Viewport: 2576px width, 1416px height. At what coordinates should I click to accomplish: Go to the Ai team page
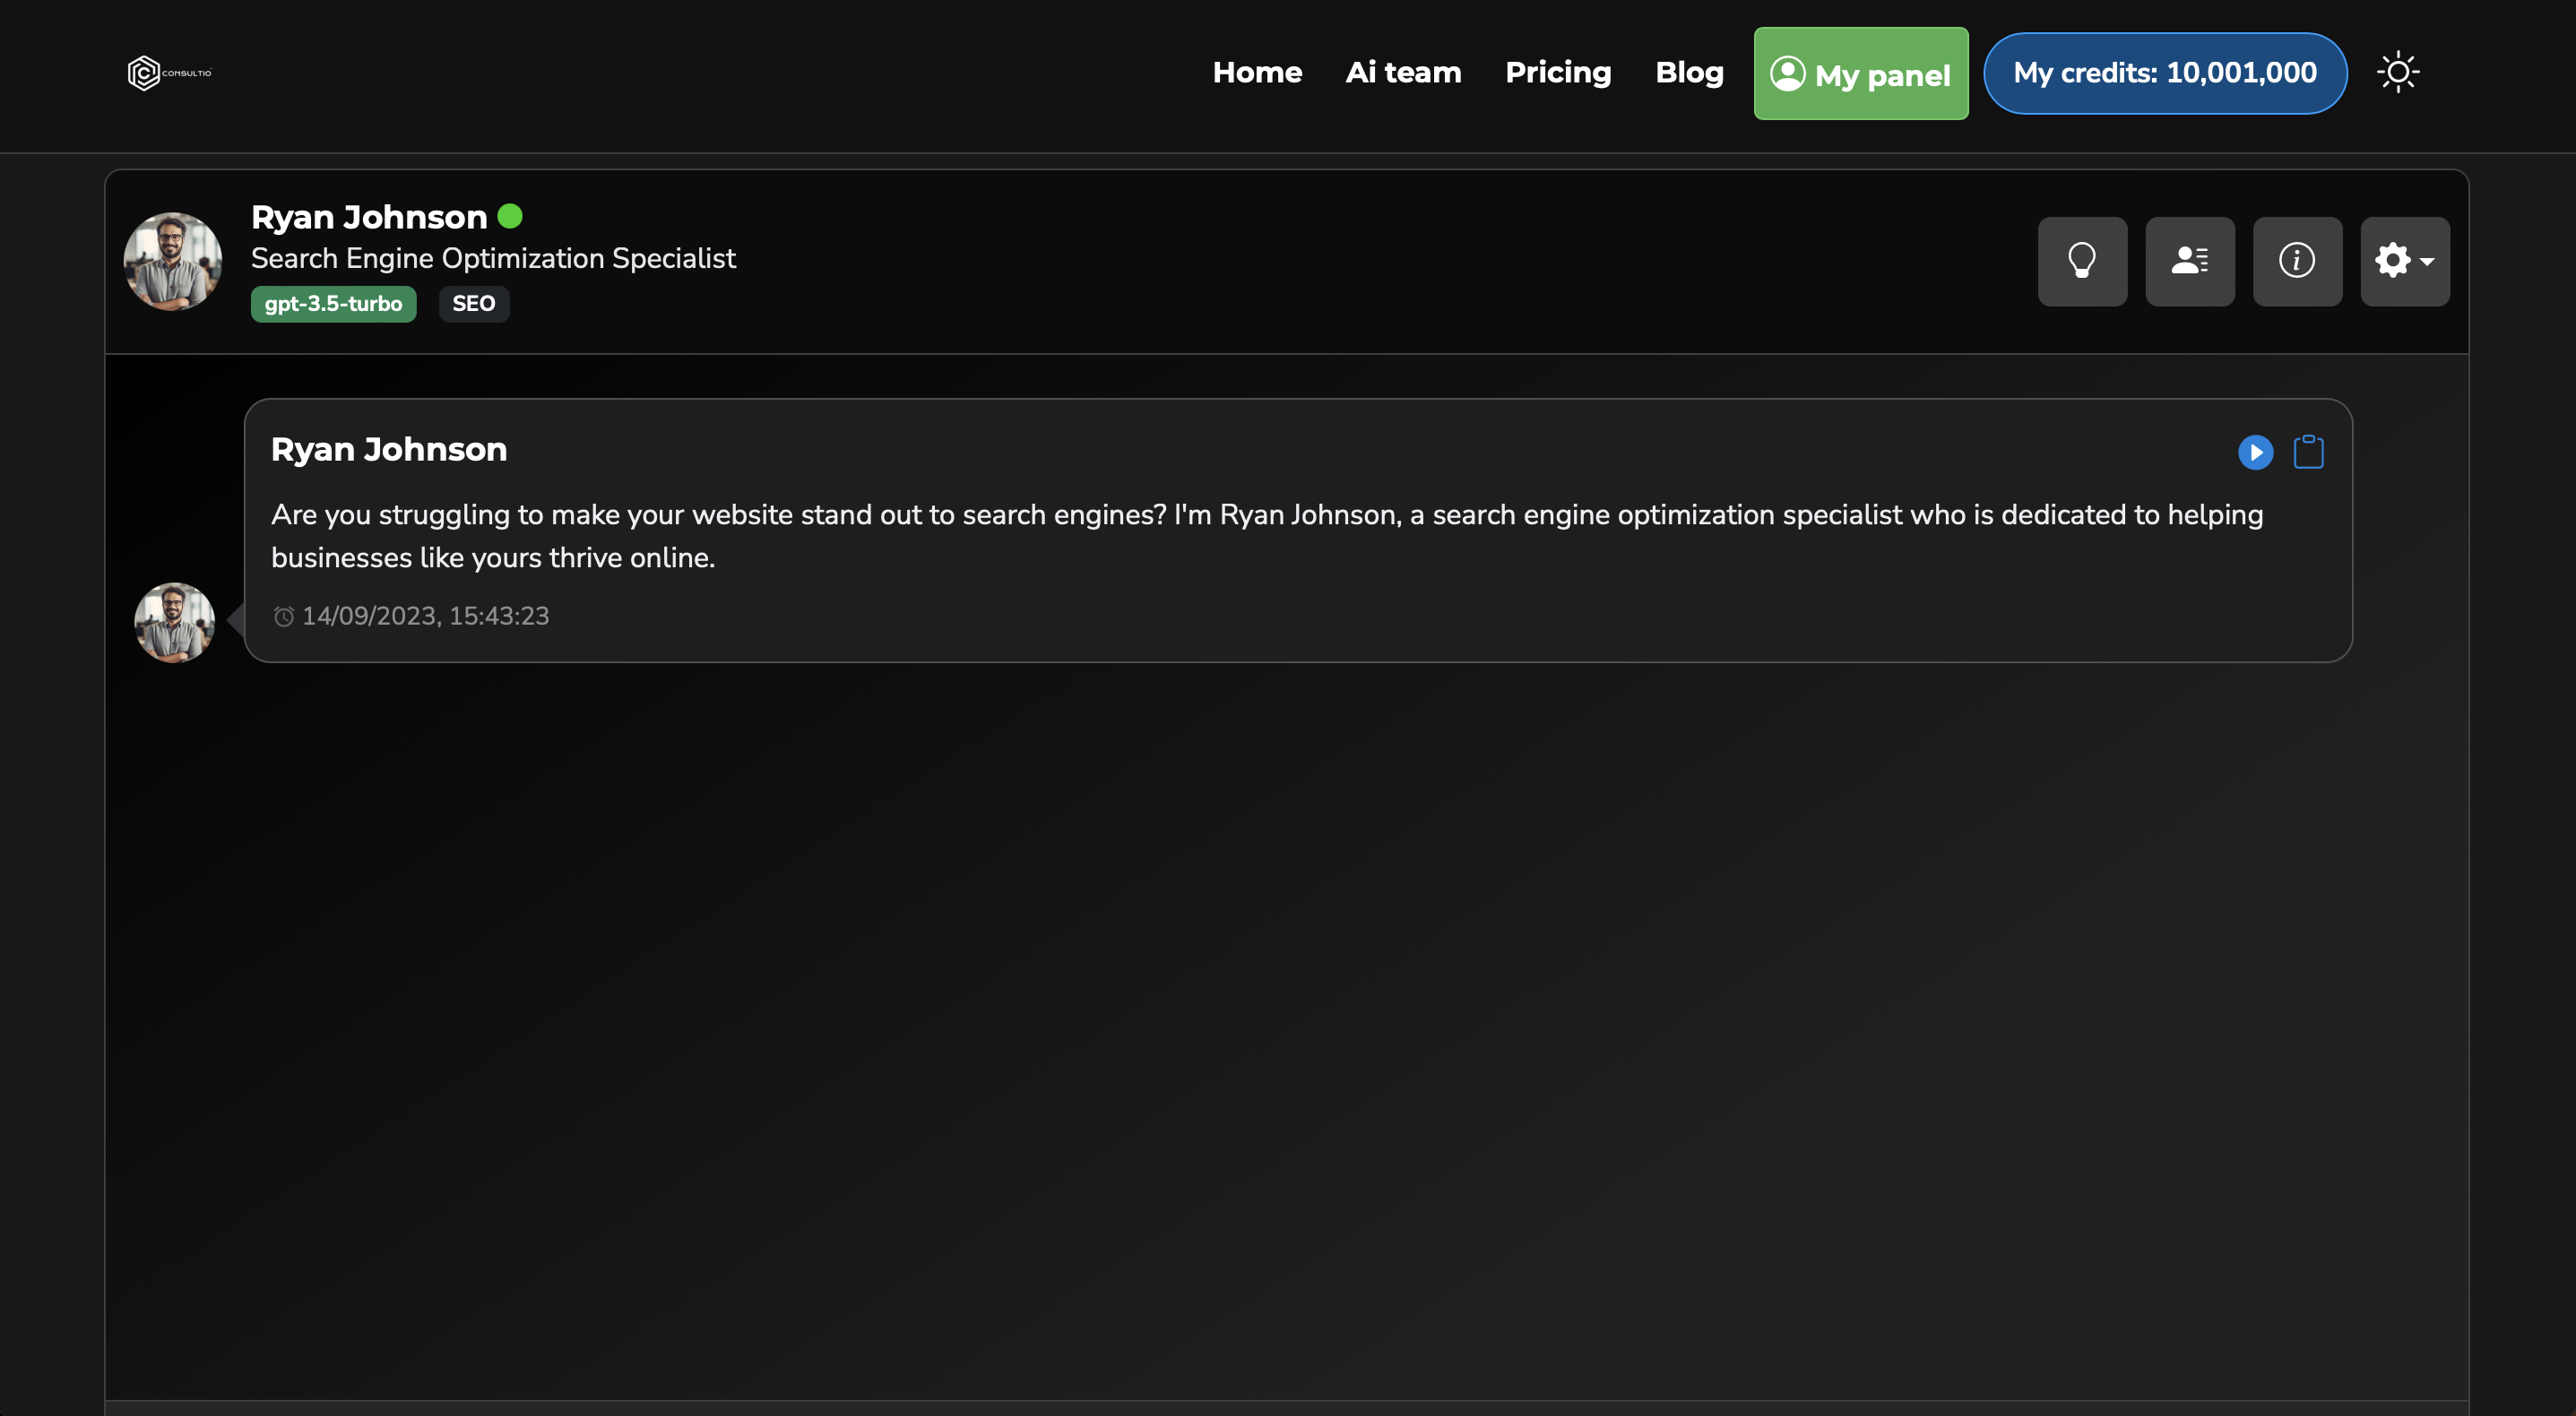[x=1403, y=72]
